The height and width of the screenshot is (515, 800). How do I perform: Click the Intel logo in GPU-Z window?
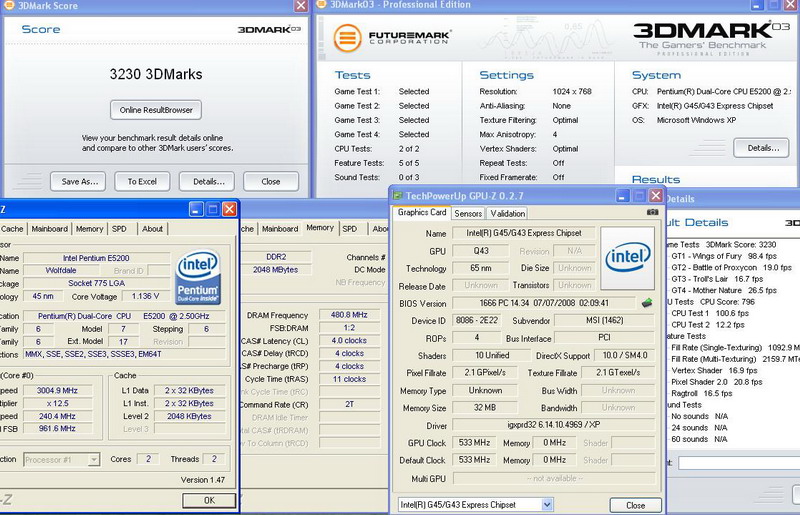628,258
